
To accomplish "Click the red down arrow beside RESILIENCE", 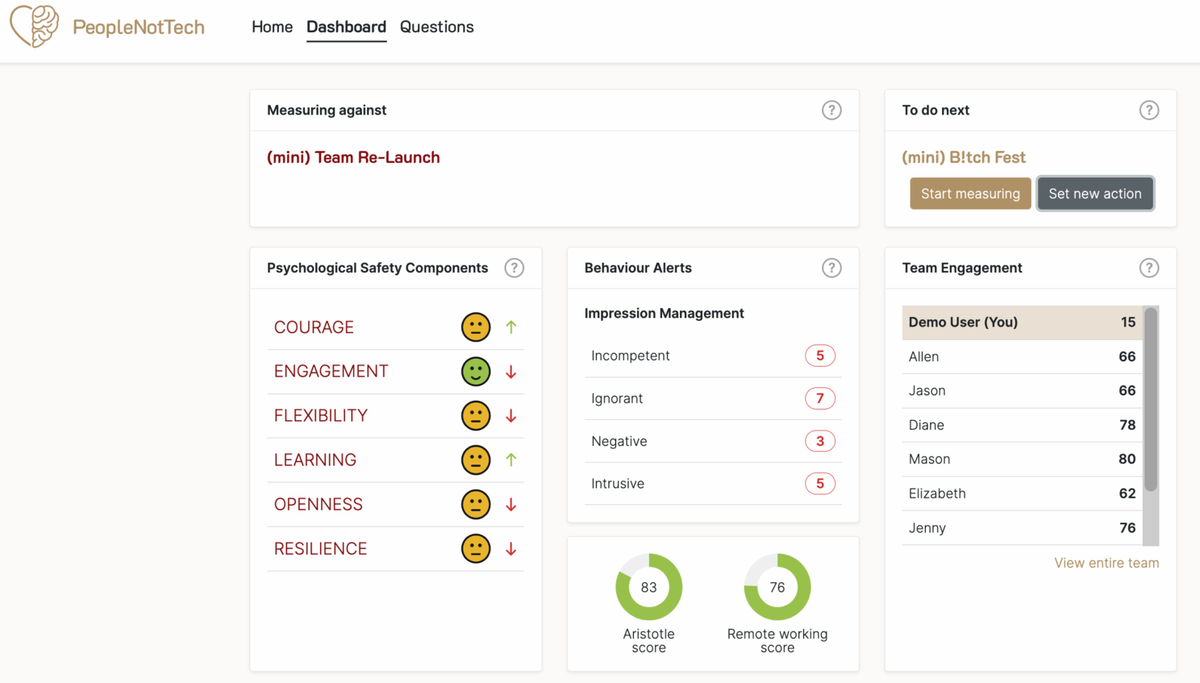I will click(511, 549).
